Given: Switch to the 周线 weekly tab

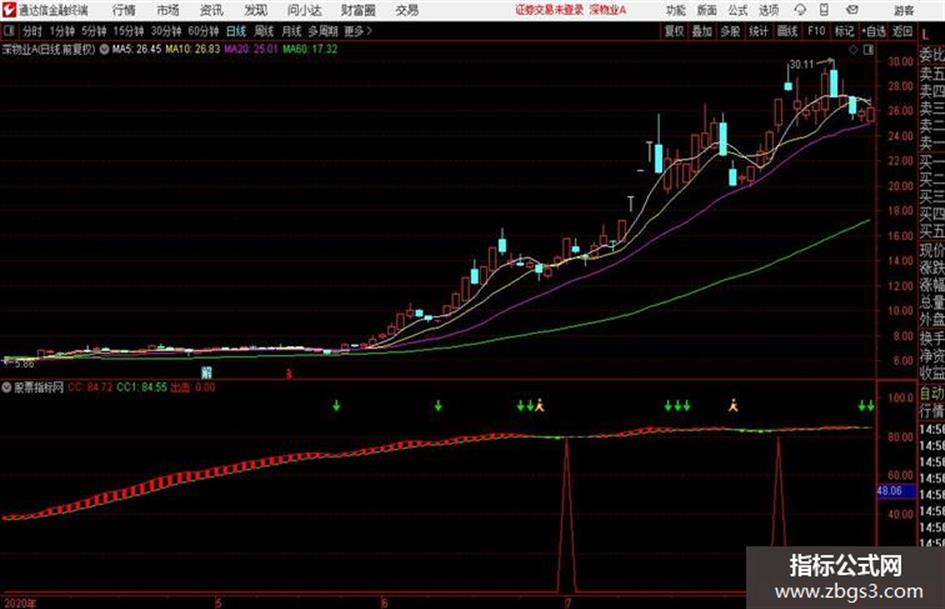Looking at the screenshot, I should pos(264,31).
